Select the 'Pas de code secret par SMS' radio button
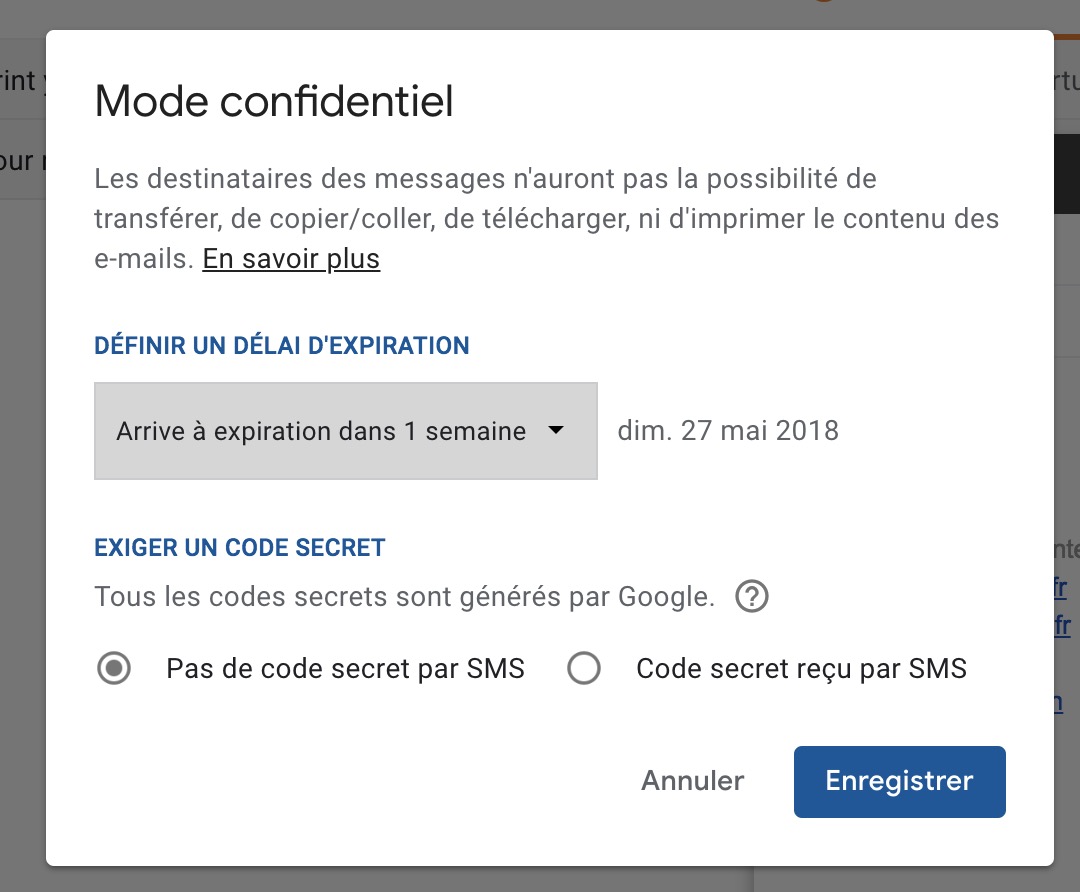 pyautogui.click(x=114, y=669)
